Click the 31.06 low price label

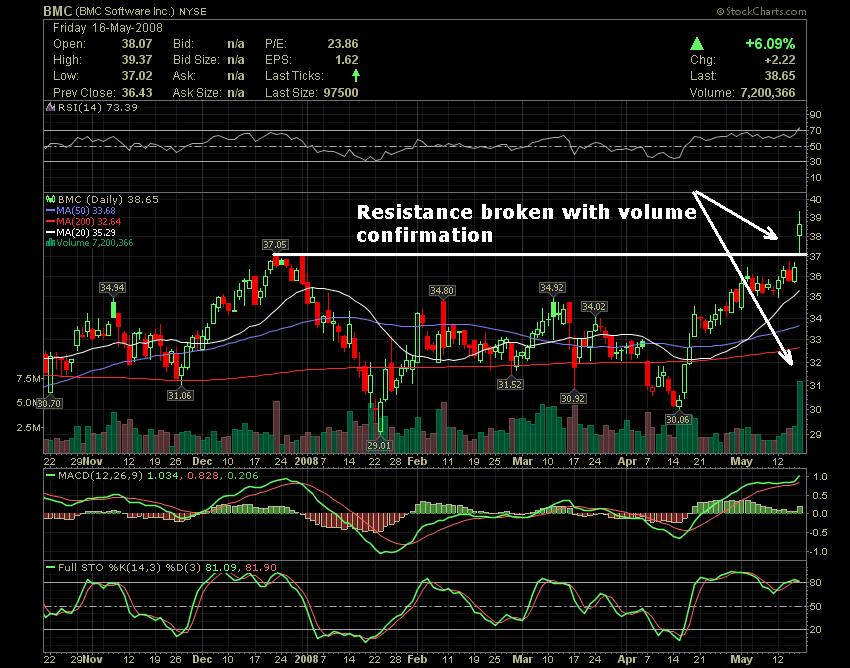tap(180, 395)
